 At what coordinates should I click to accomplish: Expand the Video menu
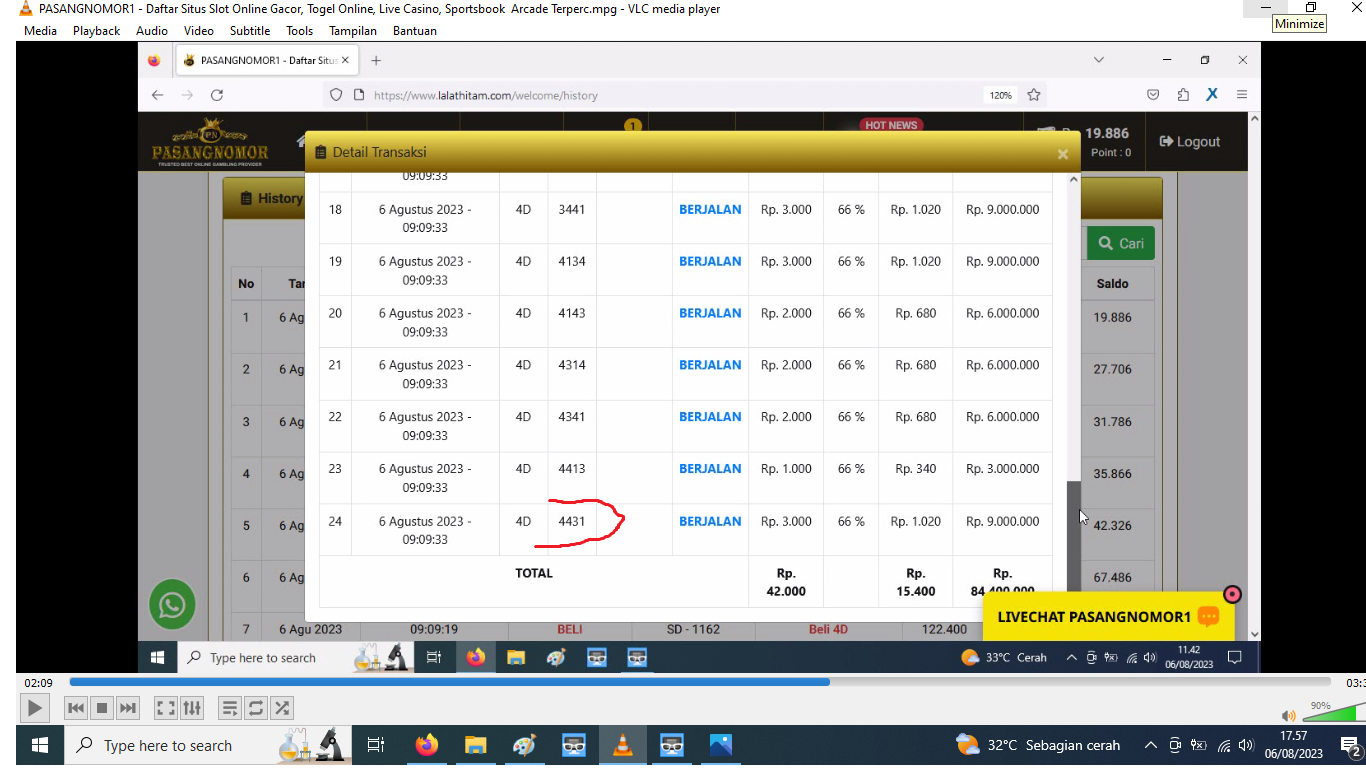point(198,31)
